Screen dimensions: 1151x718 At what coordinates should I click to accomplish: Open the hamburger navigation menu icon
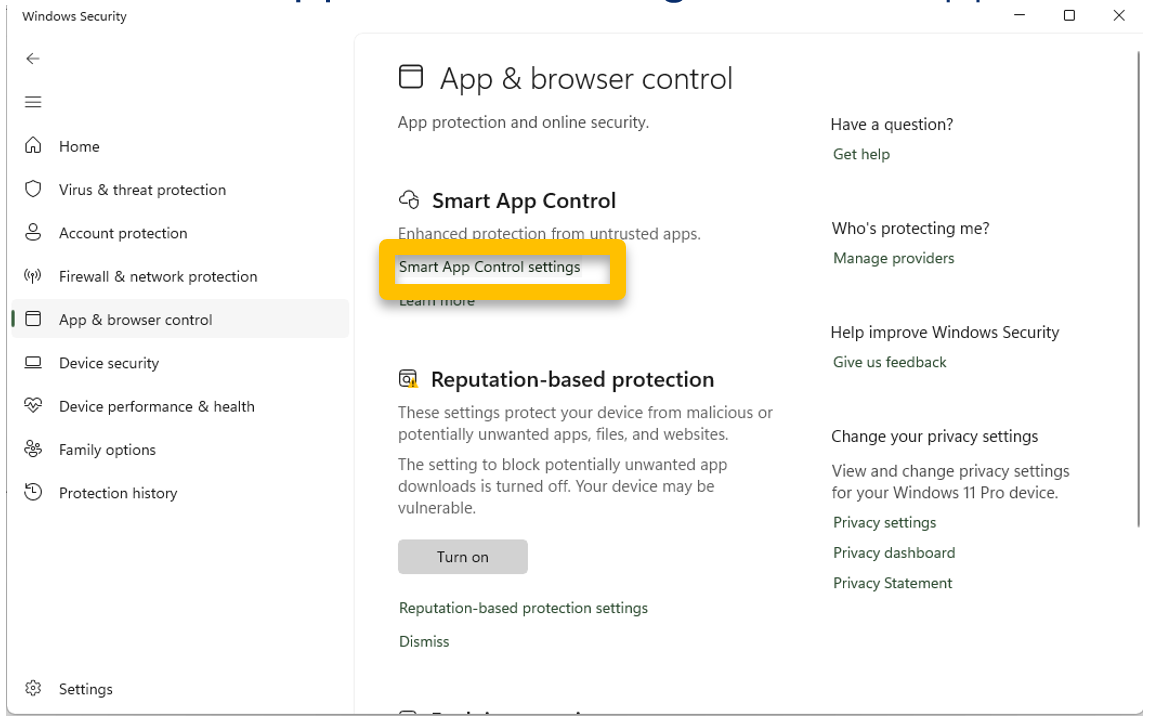[33, 102]
